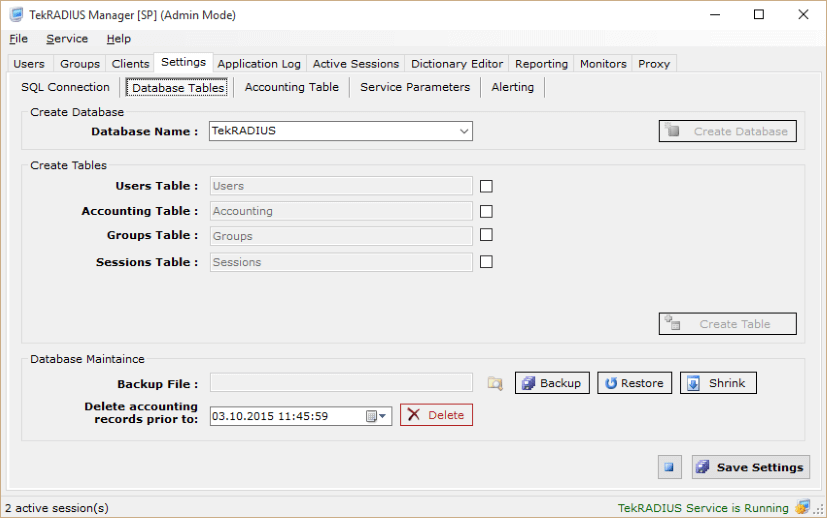Screen dimensions: 827x518
Task: Select the Settings tab
Action: pos(184,62)
